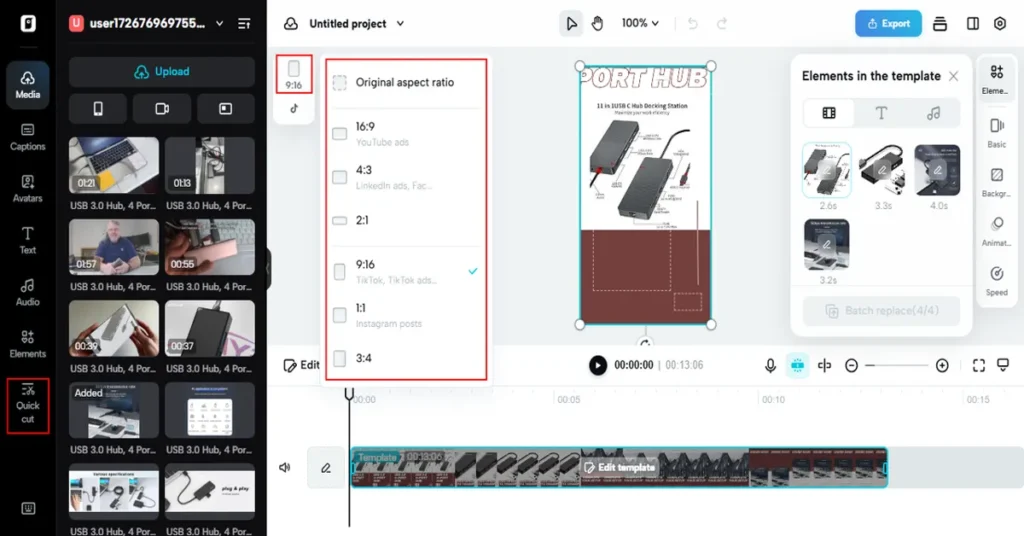Image resolution: width=1024 pixels, height=536 pixels.
Task: Open the layers stack icon near Export
Action: point(940,24)
